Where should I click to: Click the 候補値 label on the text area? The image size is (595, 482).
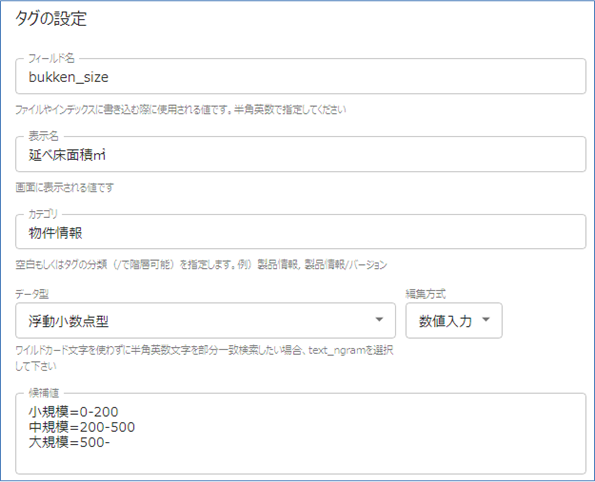click(x=44, y=393)
